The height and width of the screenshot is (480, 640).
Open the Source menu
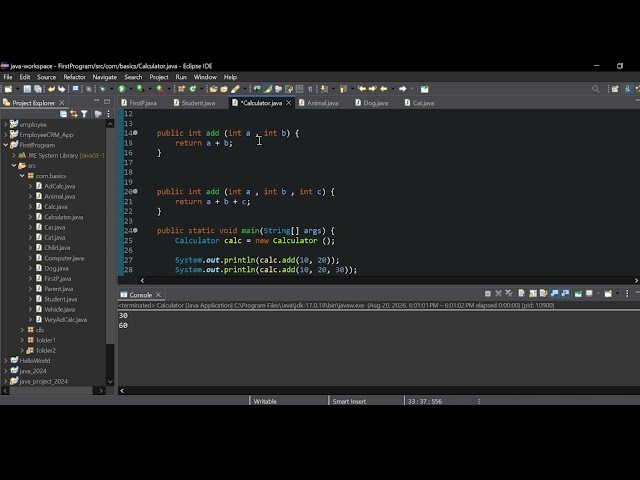coord(47,77)
